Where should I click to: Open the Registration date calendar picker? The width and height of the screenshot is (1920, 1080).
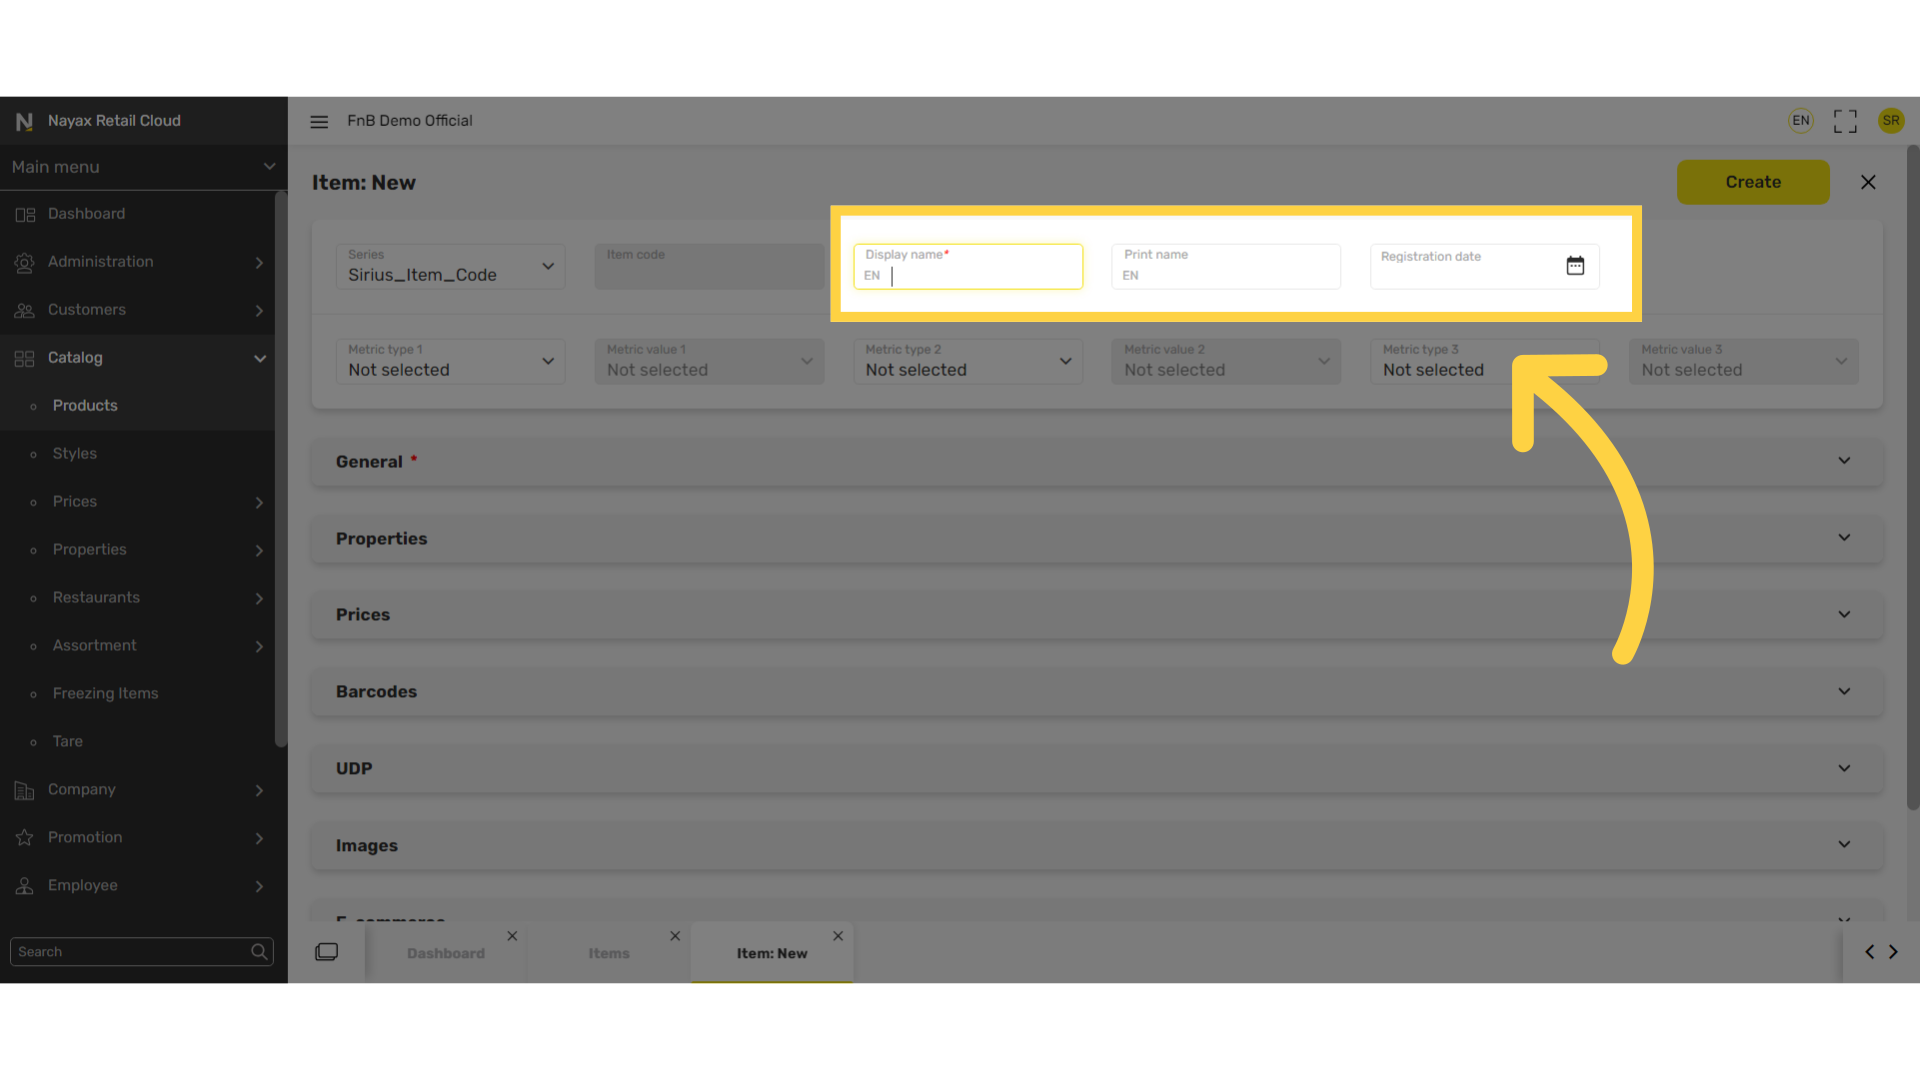click(x=1575, y=266)
